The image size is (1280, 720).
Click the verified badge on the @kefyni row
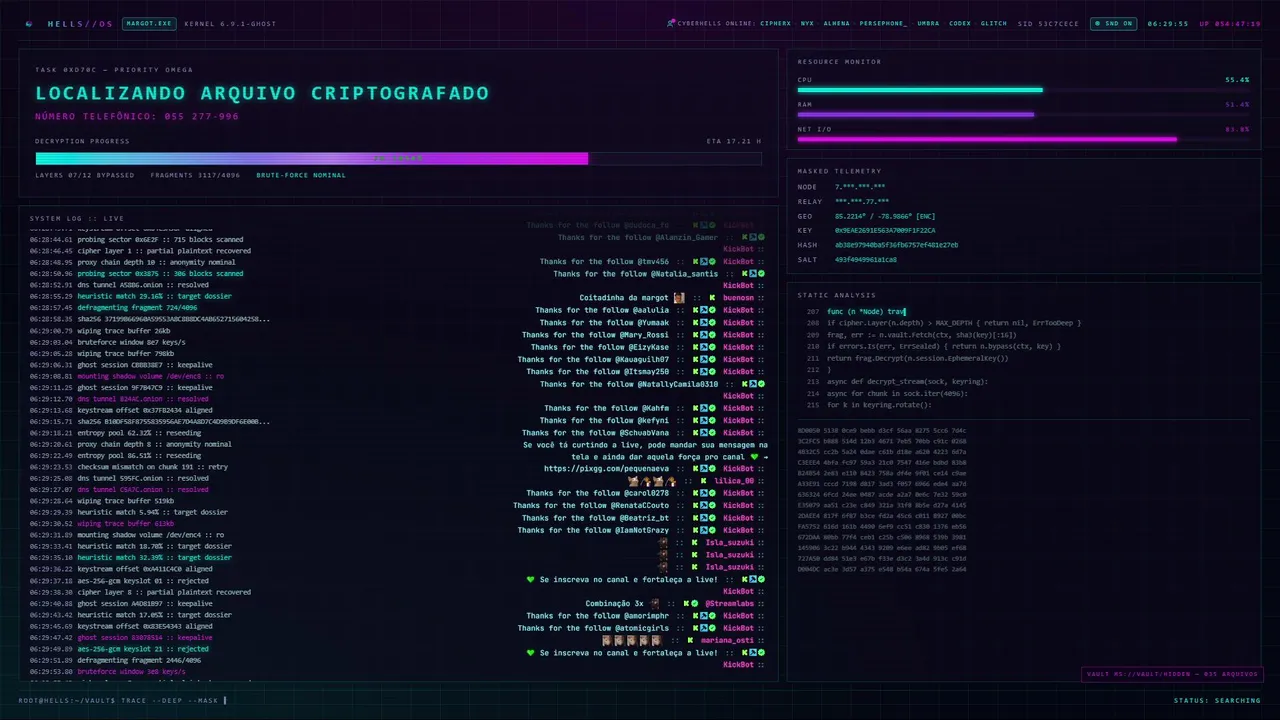(x=712, y=420)
